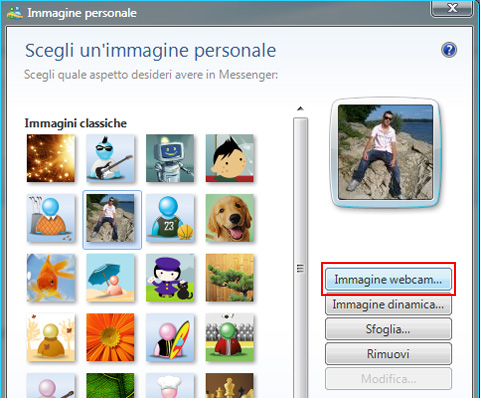
Task: Grab the image list scrollbar thumb
Action: click(300, 257)
